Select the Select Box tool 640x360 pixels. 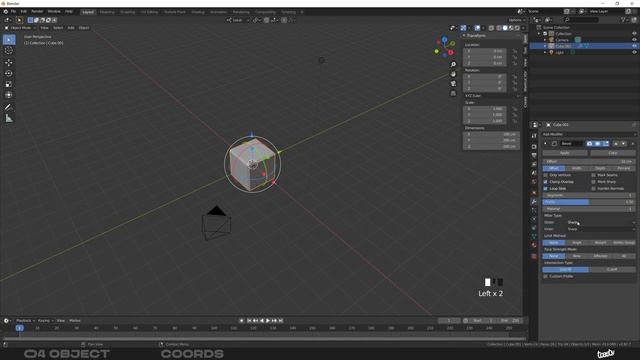coord(9,40)
